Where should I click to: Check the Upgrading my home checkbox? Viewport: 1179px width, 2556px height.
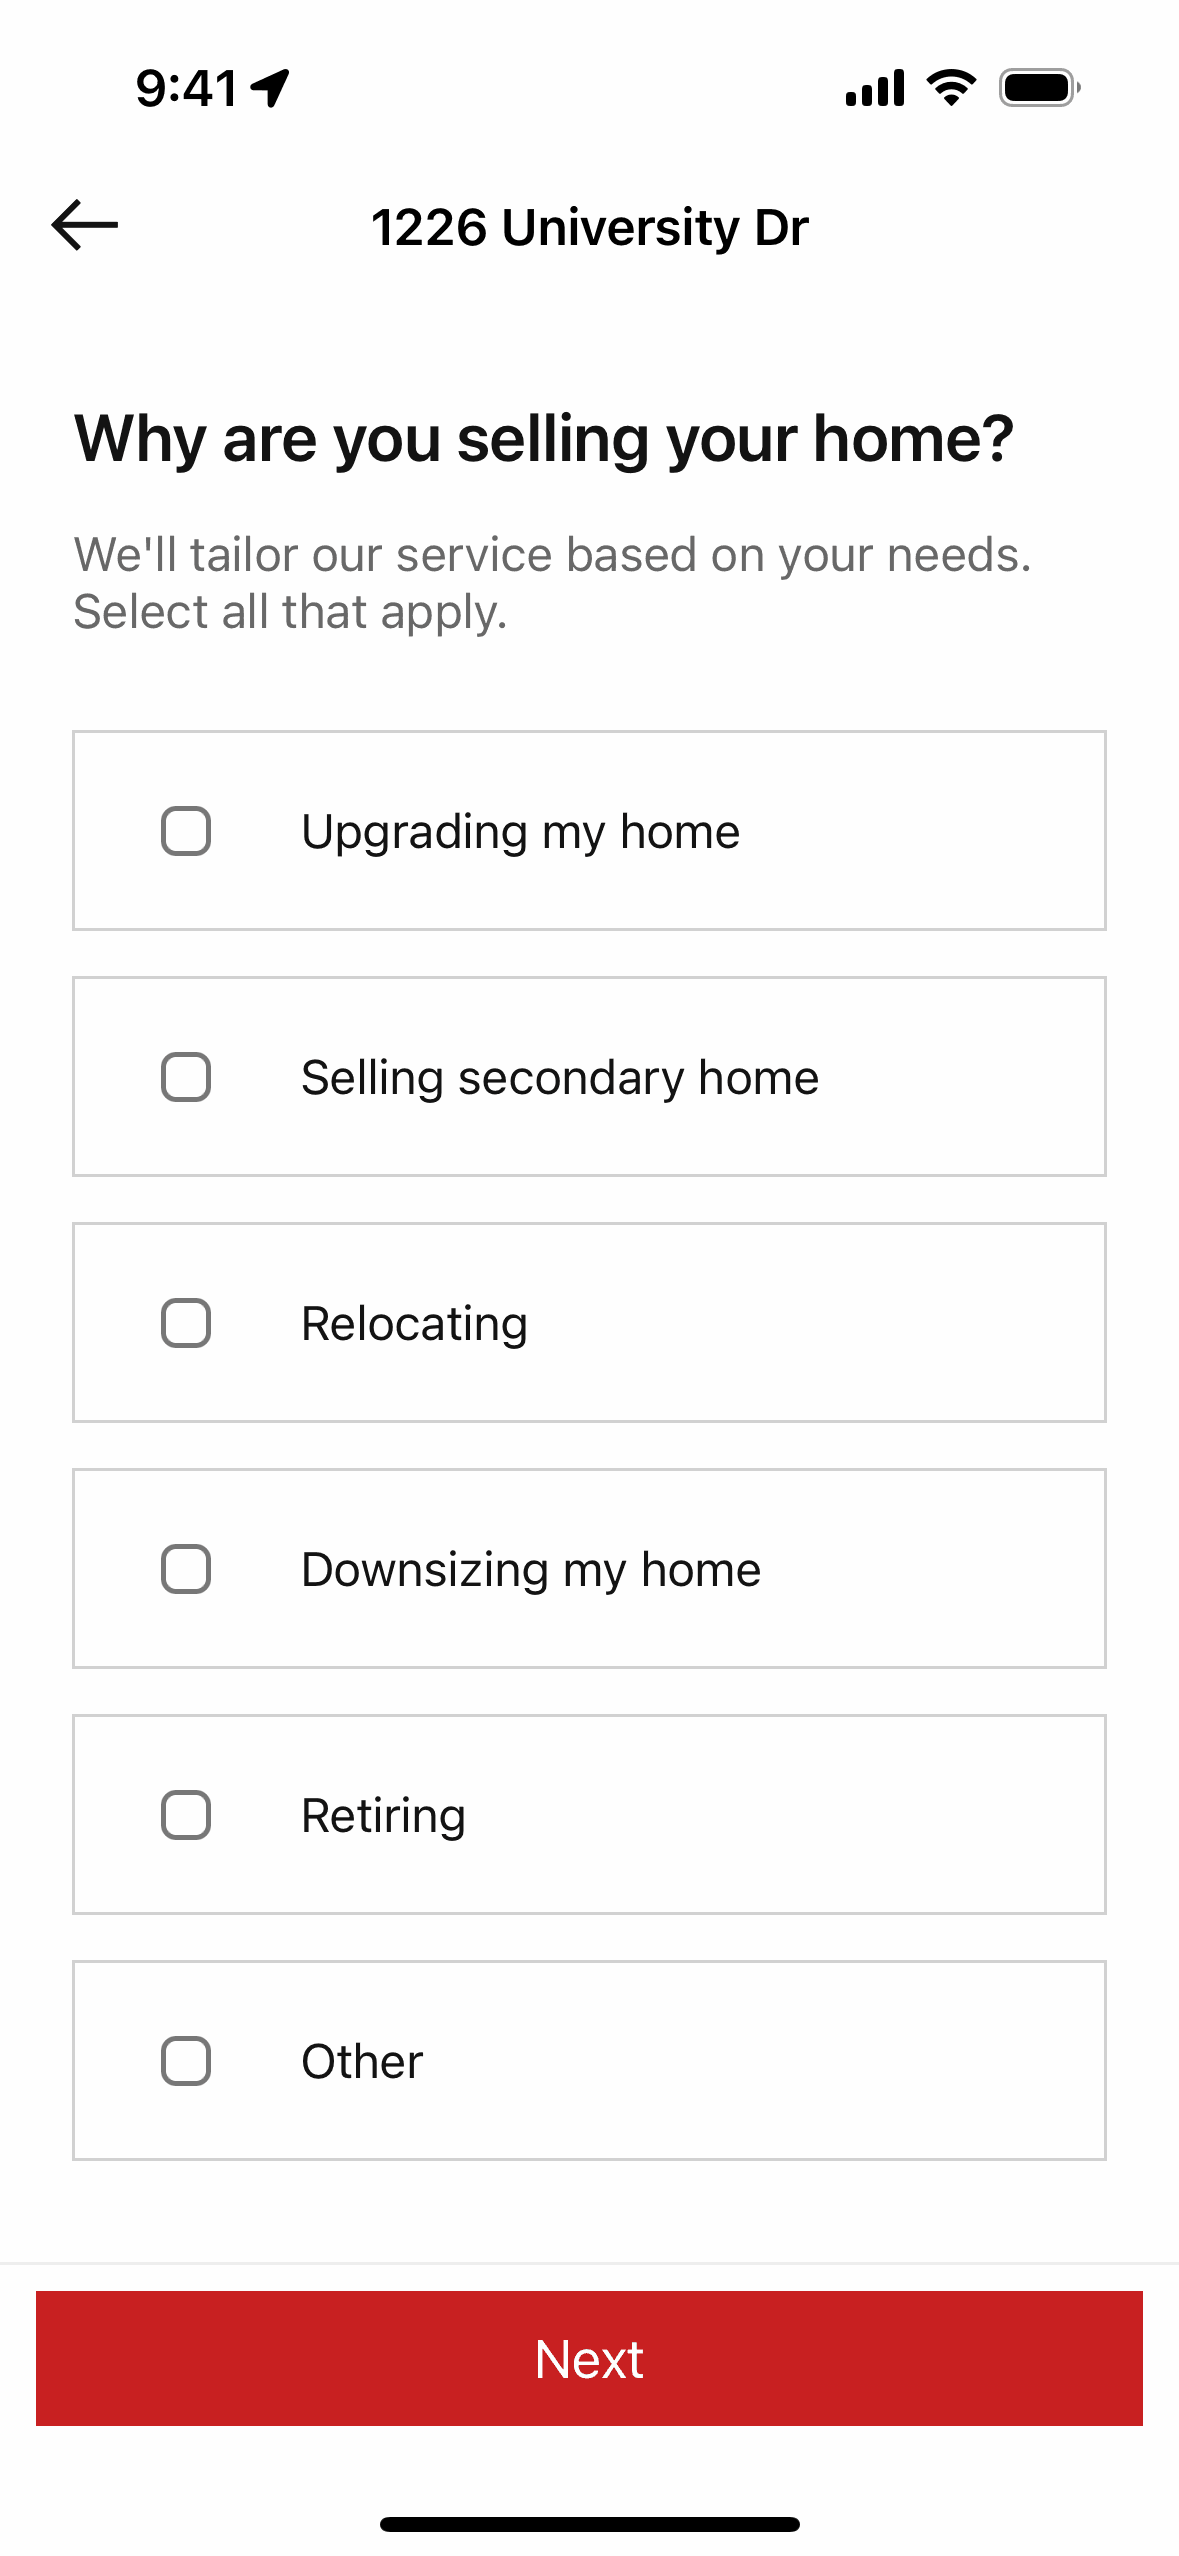pos(186,831)
